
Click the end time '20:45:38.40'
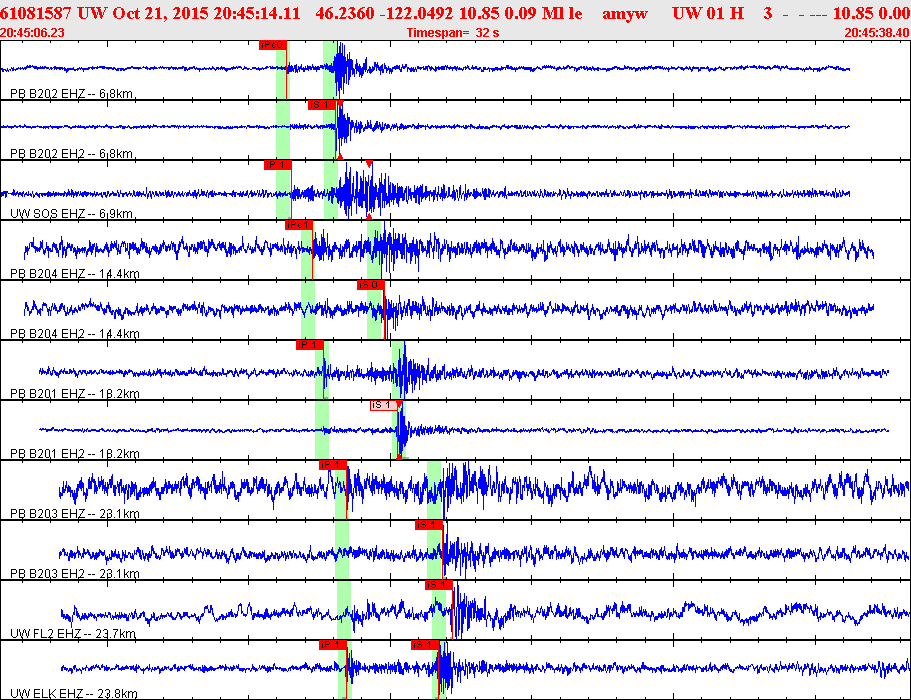click(x=877, y=33)
